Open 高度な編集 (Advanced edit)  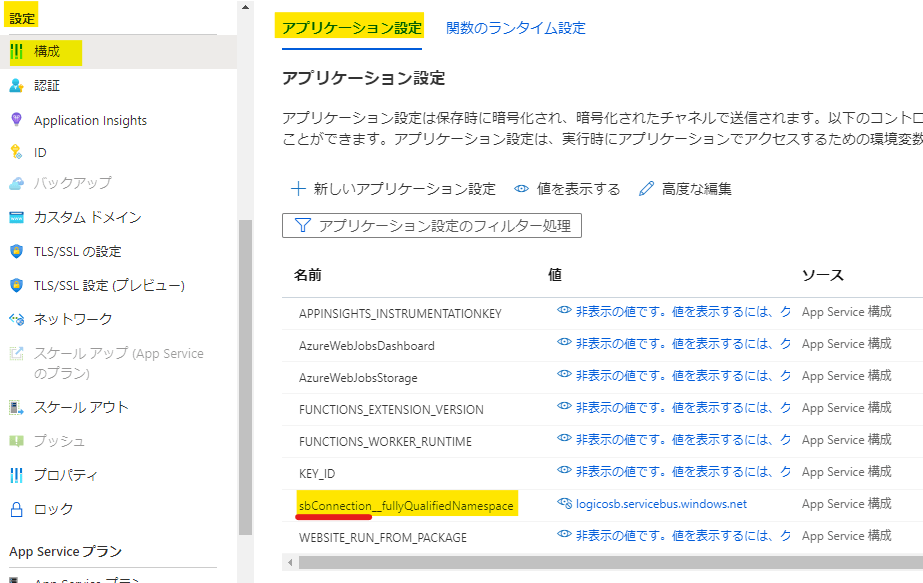[x=685, y=189]
